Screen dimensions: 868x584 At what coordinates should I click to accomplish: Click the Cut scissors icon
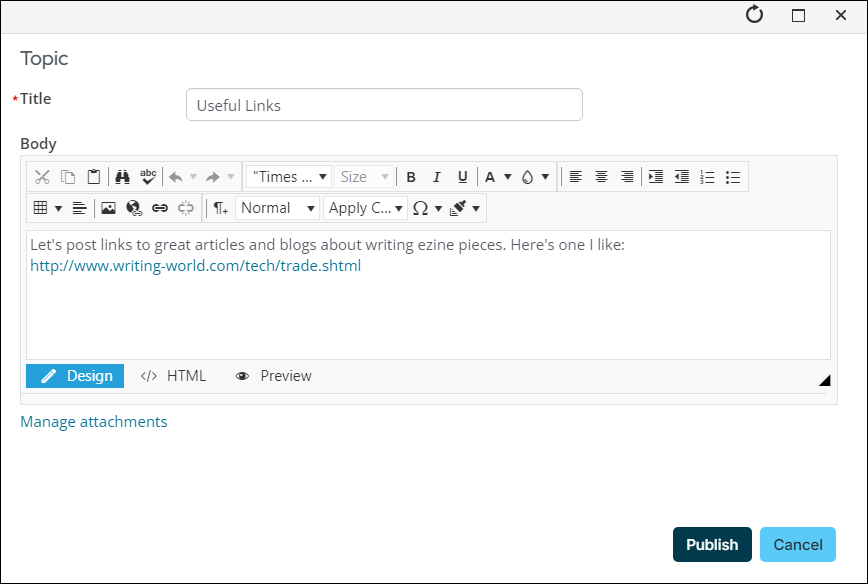[x=42, y=177]
